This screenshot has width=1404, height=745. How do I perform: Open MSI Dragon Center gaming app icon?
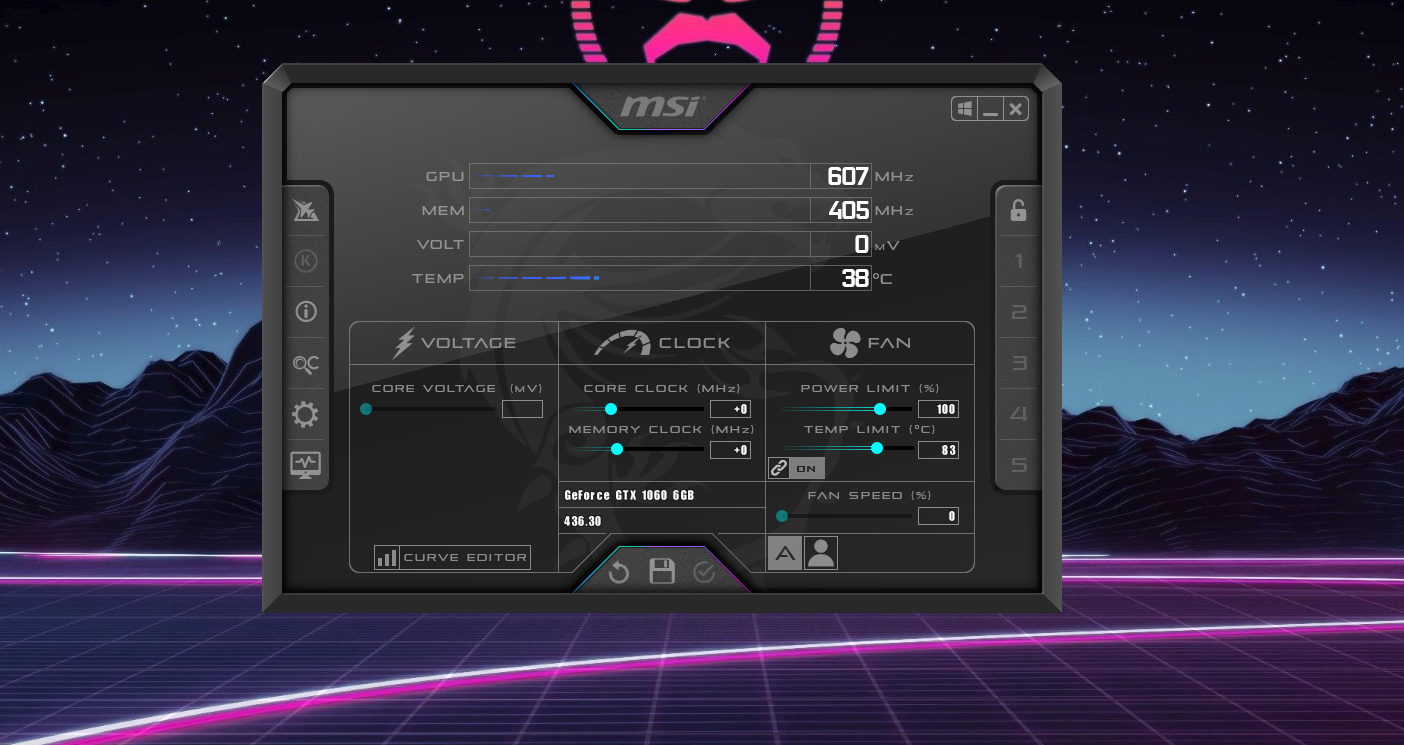(306, 211)
